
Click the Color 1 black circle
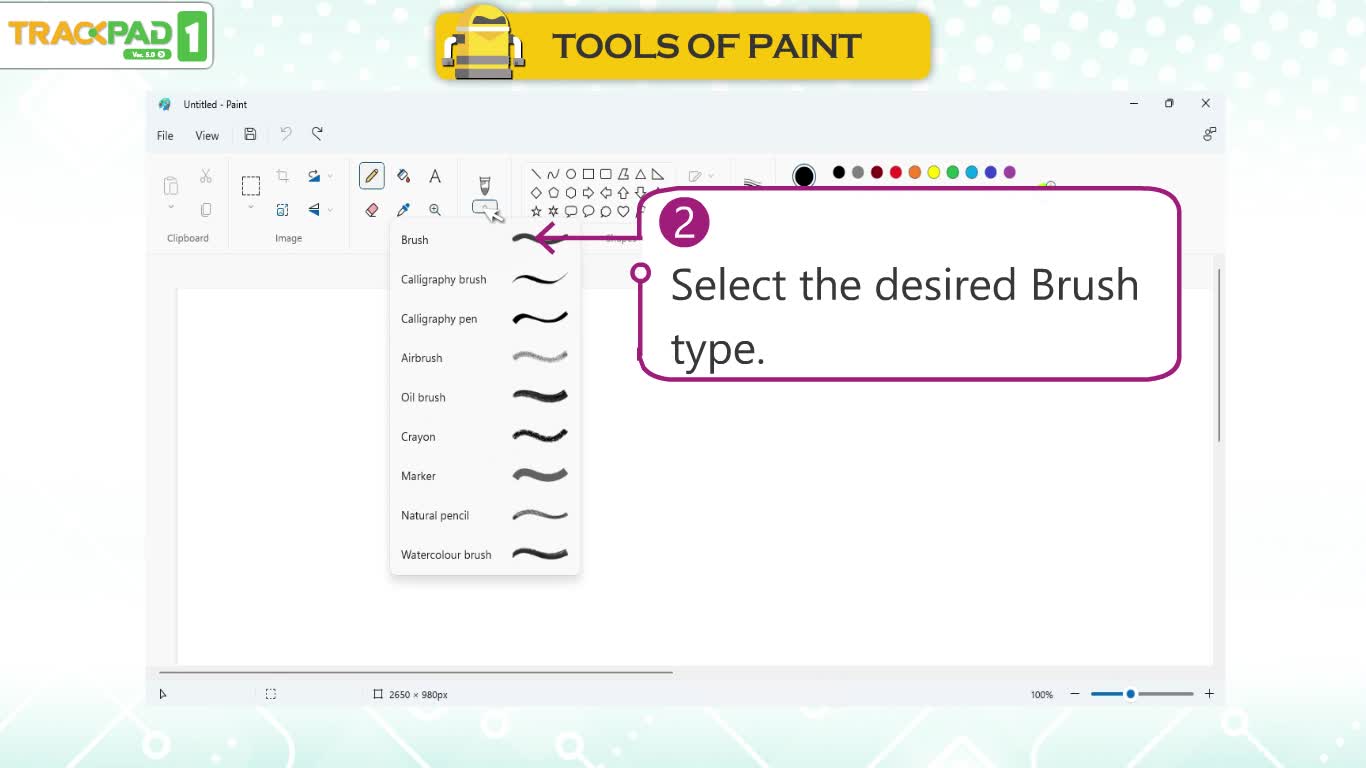tap(804, 177)
